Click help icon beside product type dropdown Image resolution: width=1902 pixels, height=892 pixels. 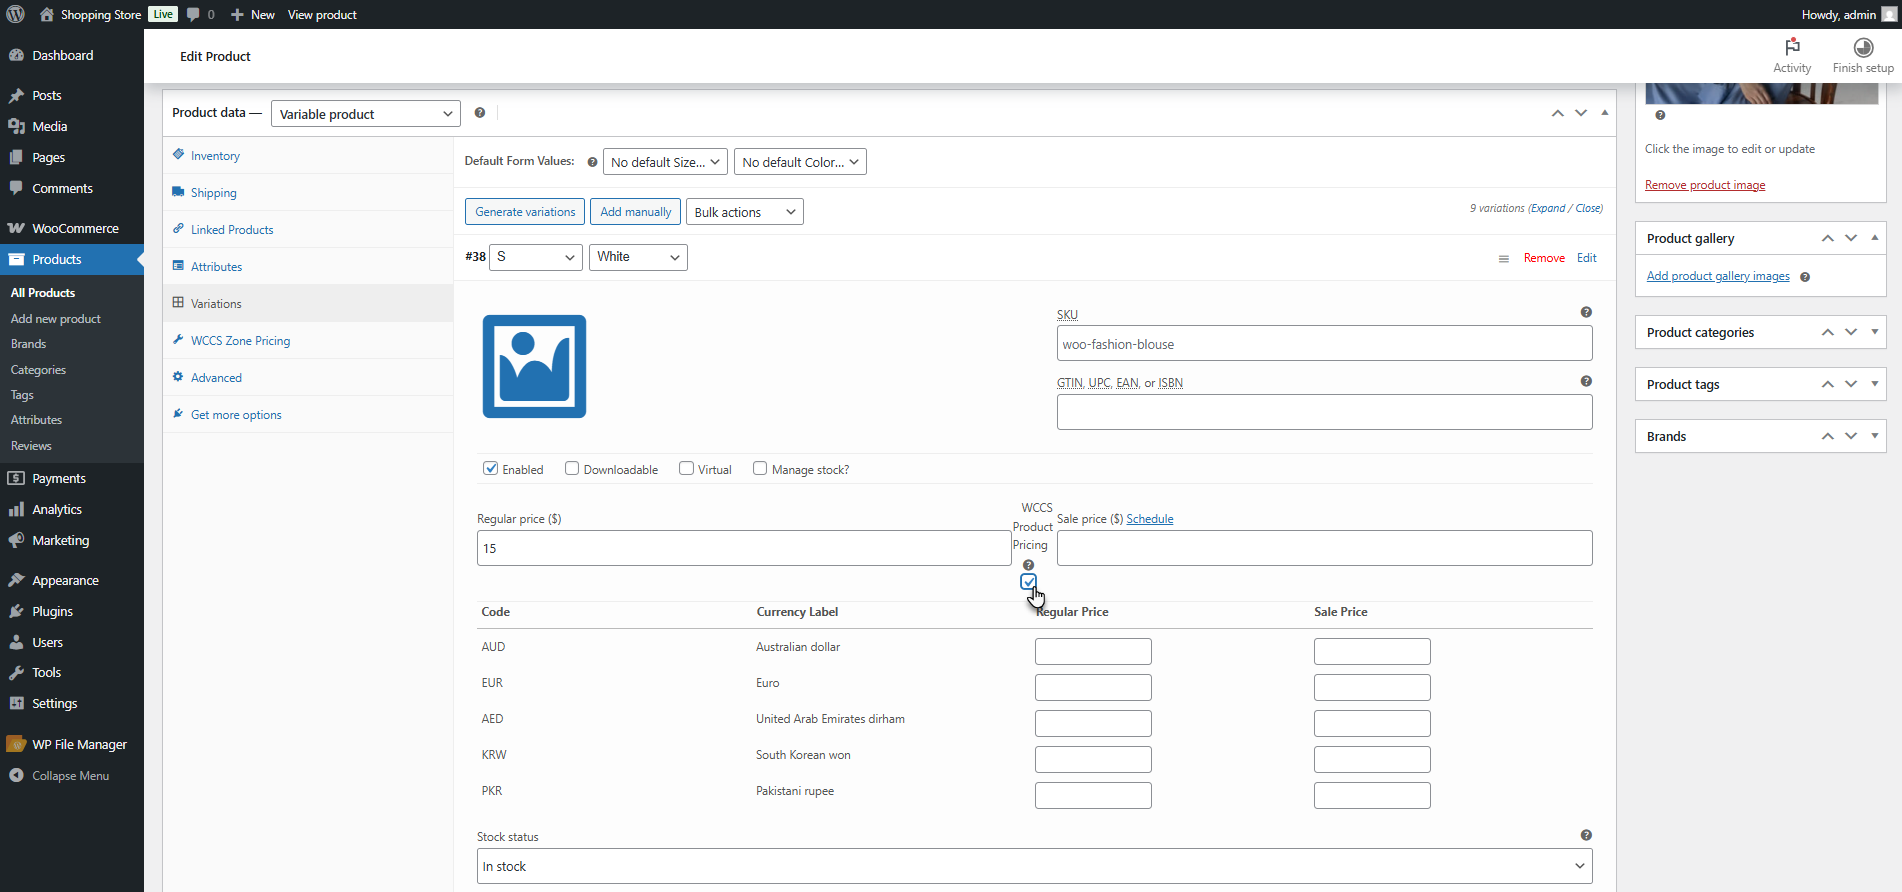click(x=480, y=113)
